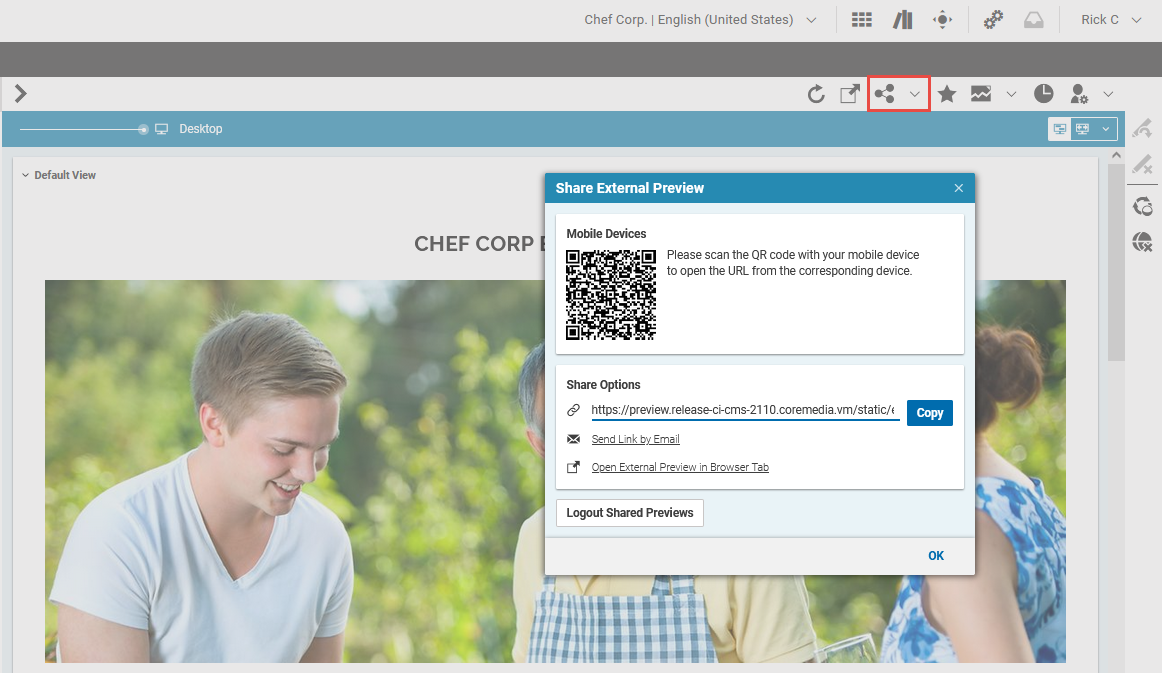Open the library books icon

click(x=903, y=20)
